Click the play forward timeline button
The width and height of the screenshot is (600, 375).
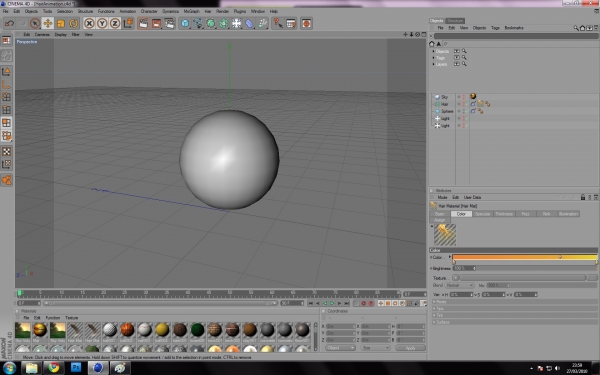click(x=333, y=303)
